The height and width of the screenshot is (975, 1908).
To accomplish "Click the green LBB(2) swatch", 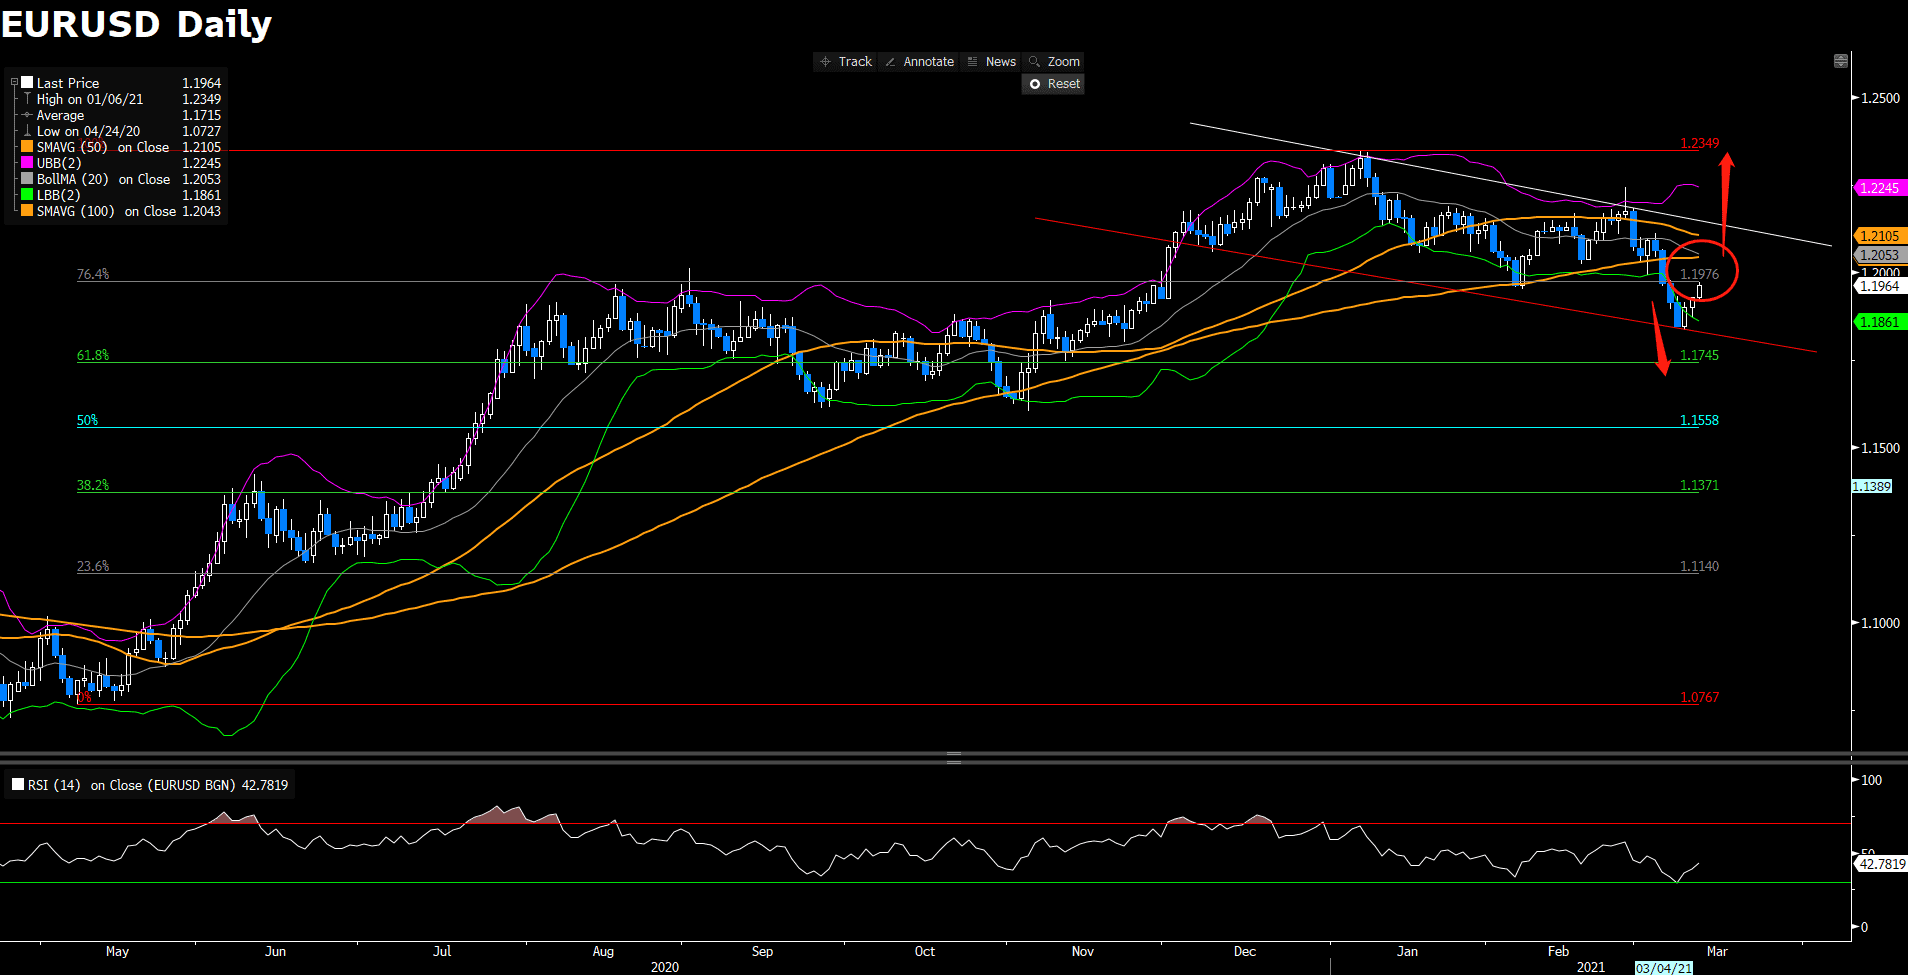I will pos(28,195).
